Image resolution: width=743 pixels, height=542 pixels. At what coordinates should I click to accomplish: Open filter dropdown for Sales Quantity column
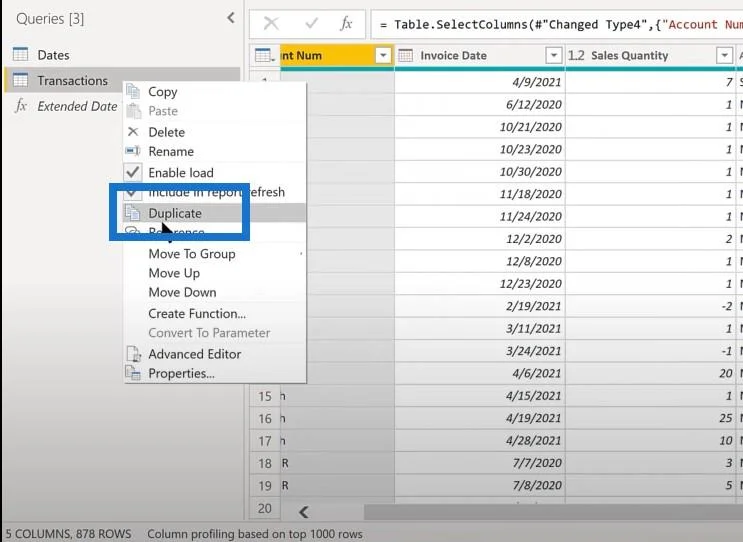pyautogui.click(x=724, y=55)
